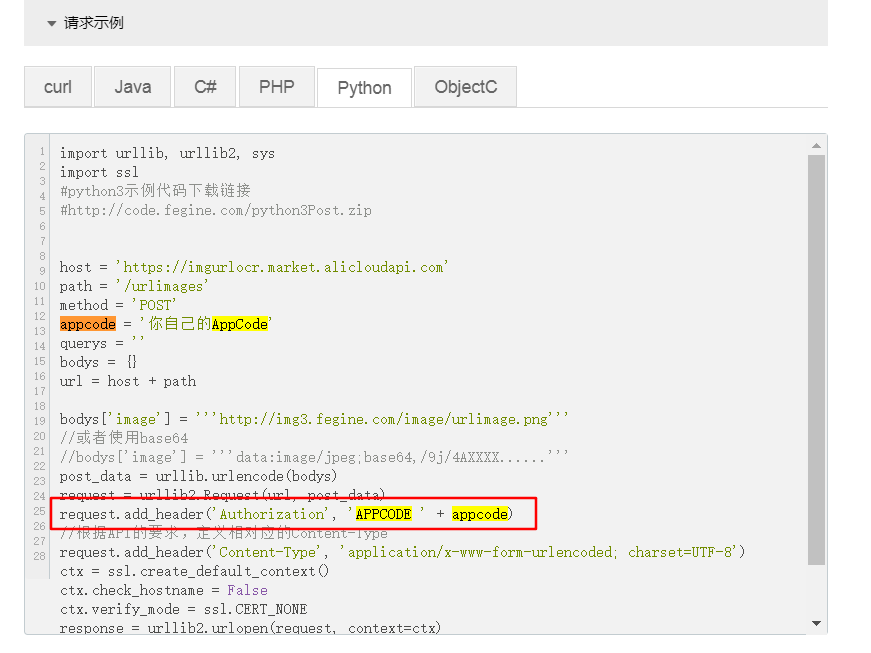871x653 pixels.
Task: Click the img3.fegine.com urlimage.png string
Action: click(382, 419)
